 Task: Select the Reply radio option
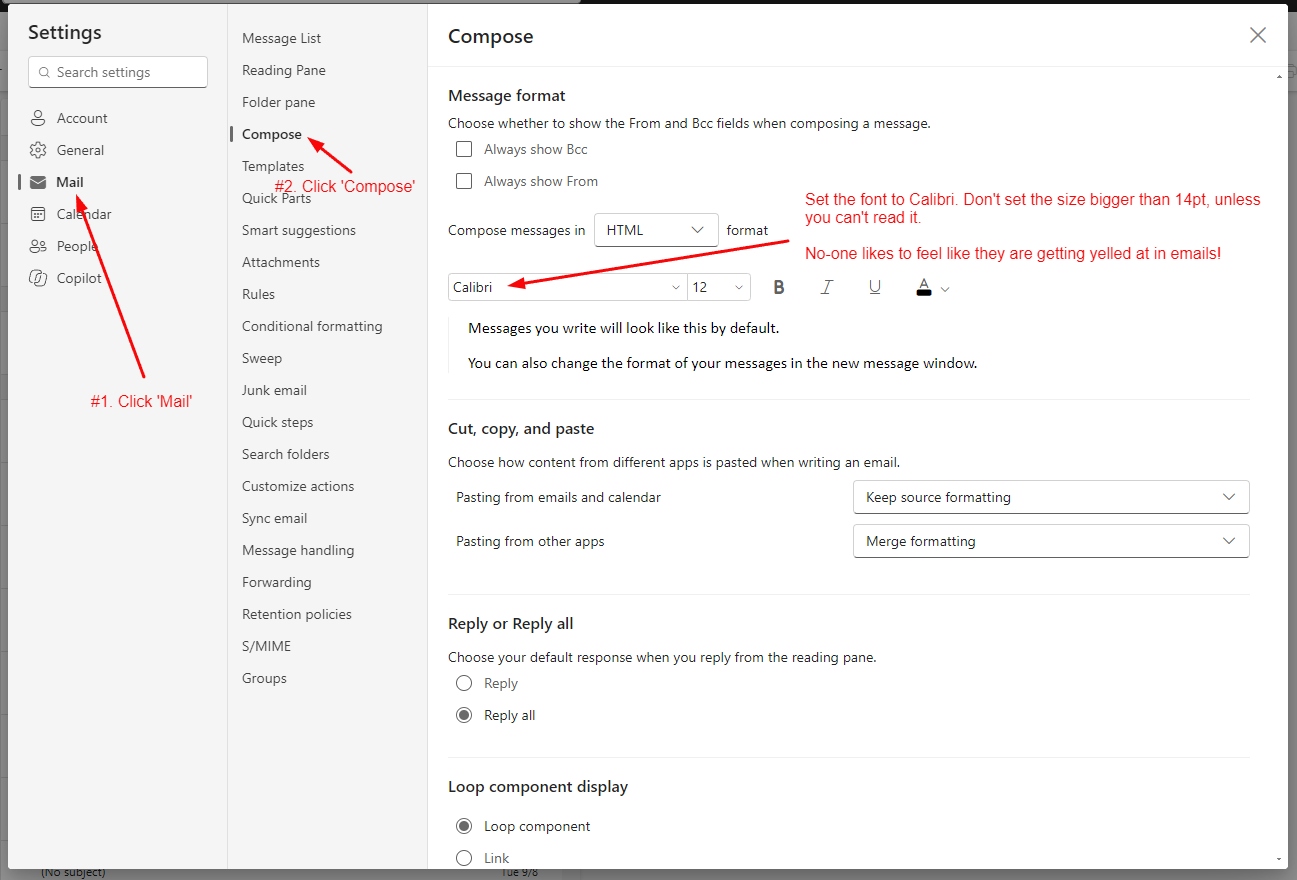tap(464, 683)
